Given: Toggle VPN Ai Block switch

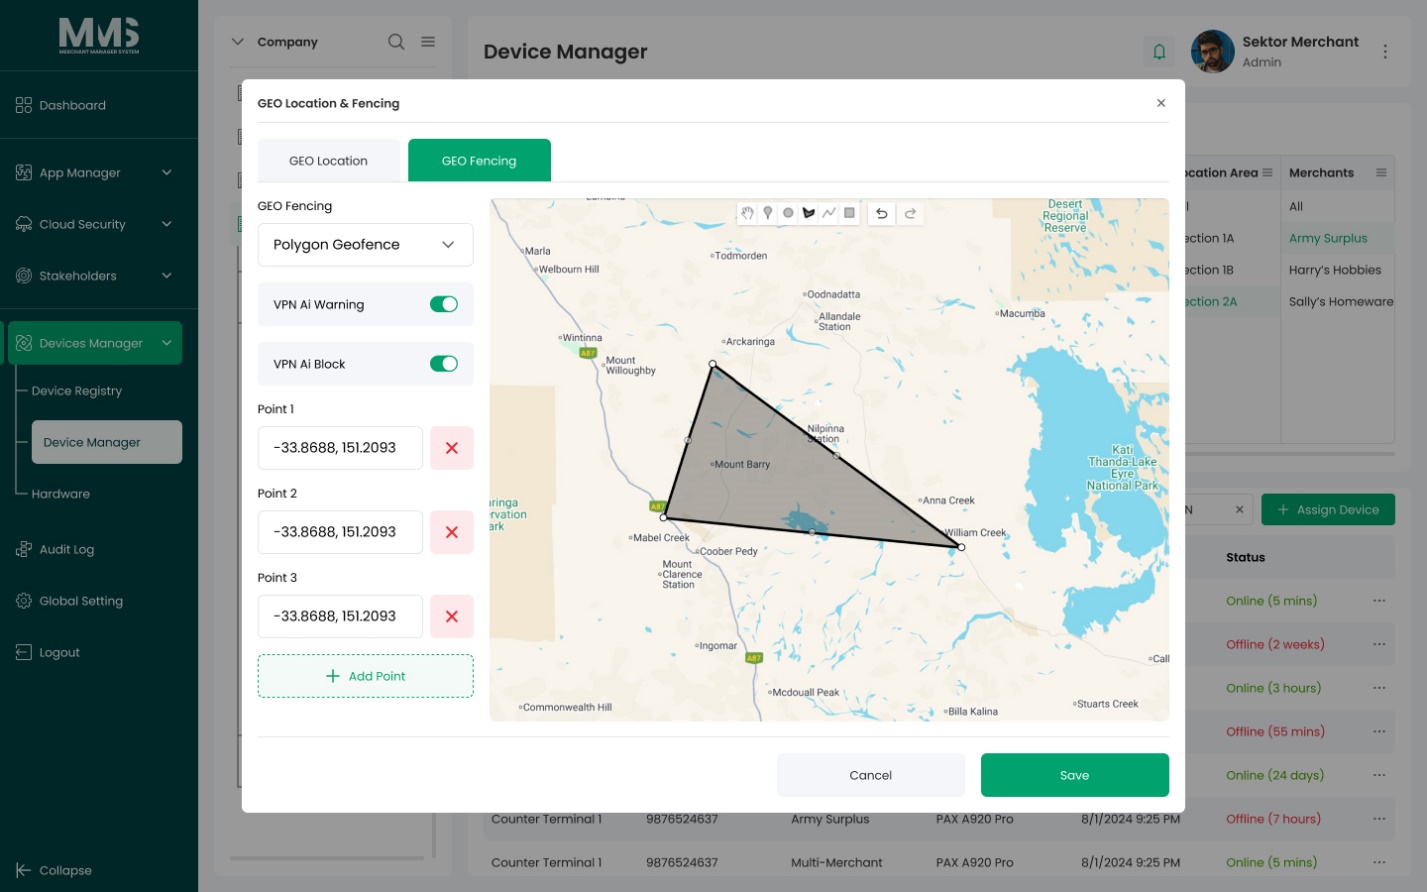Looking at the screenshot, I should click(x=444, y=364).
